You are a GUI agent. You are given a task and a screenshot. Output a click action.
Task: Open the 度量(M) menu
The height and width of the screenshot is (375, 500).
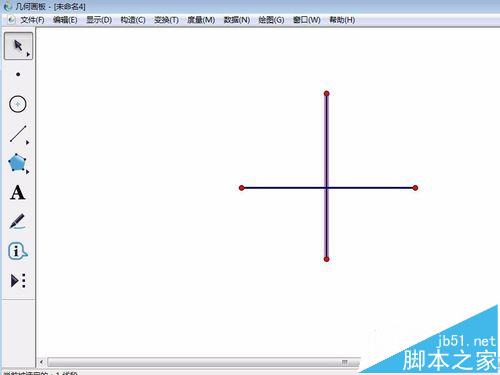coord(201,20)
